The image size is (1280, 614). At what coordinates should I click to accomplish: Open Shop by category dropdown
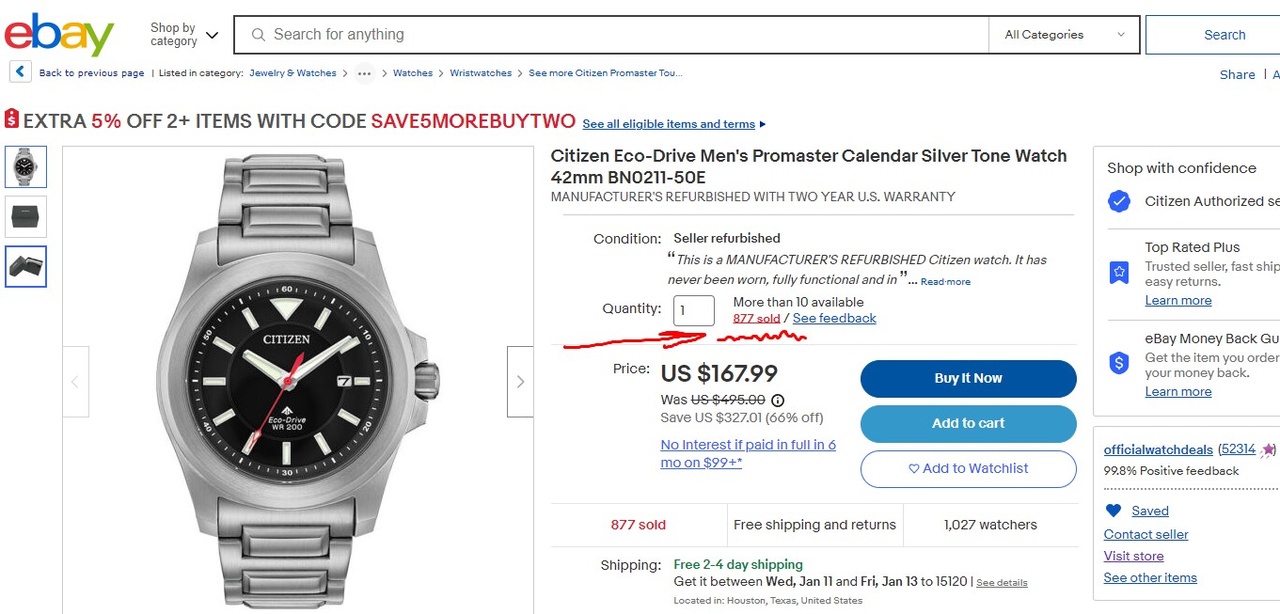pyautogui.click(x=184, y=35)
